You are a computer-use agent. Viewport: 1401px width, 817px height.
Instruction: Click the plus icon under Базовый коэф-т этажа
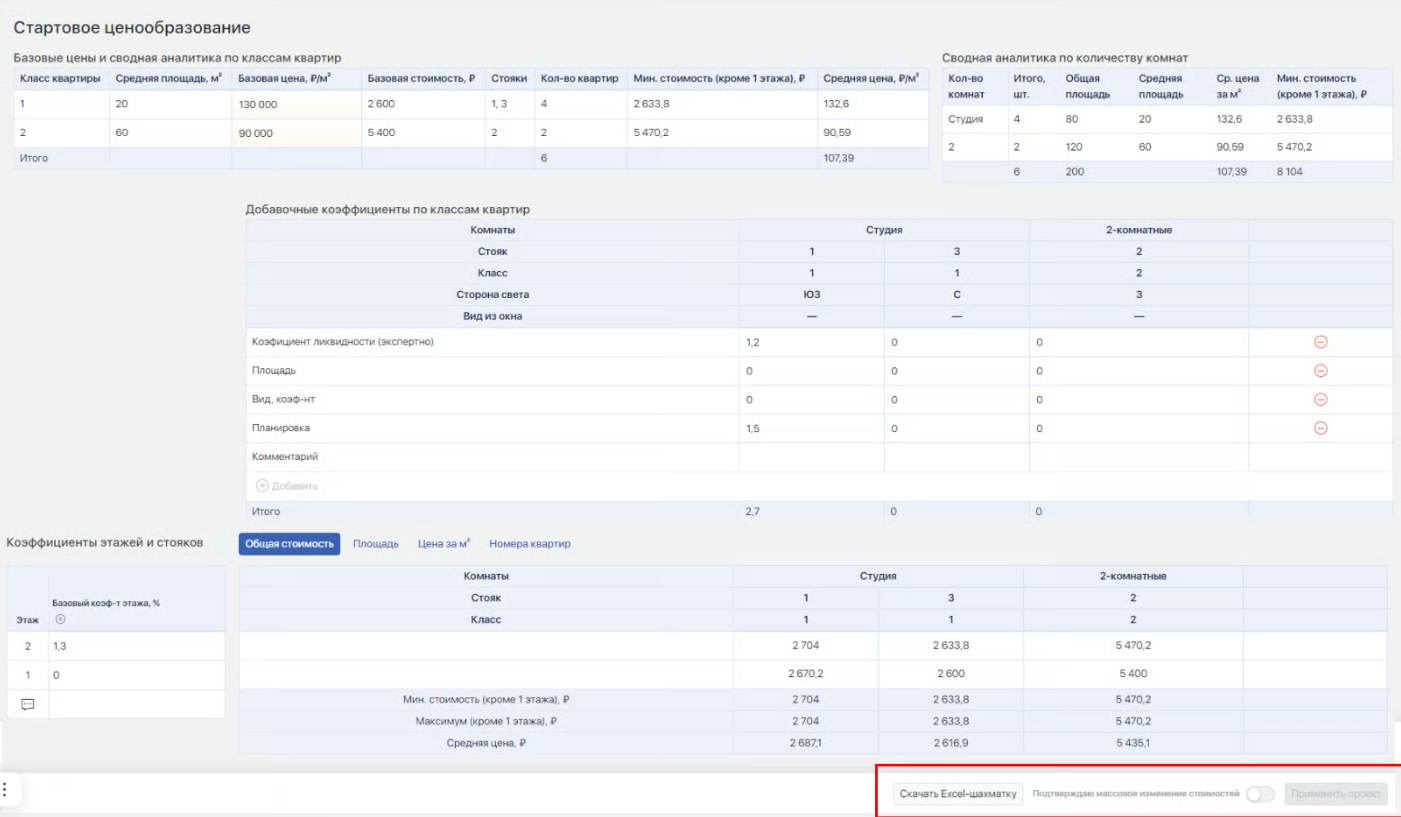58,619
